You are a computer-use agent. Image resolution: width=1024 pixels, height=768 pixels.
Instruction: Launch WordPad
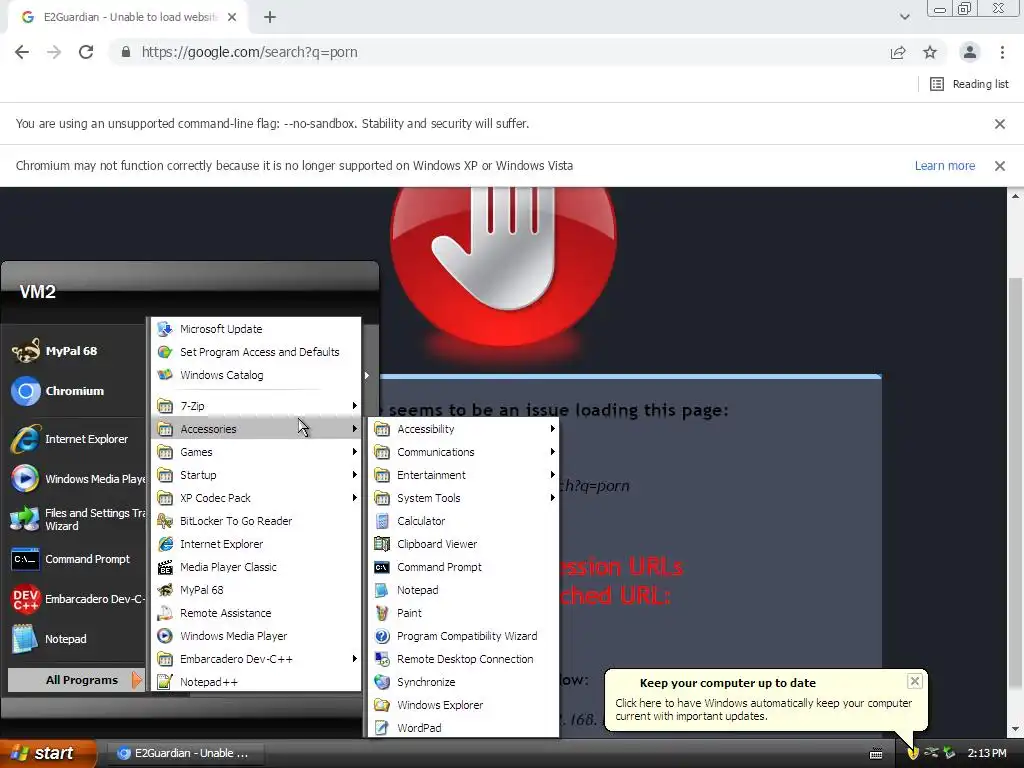click(464, 728)
